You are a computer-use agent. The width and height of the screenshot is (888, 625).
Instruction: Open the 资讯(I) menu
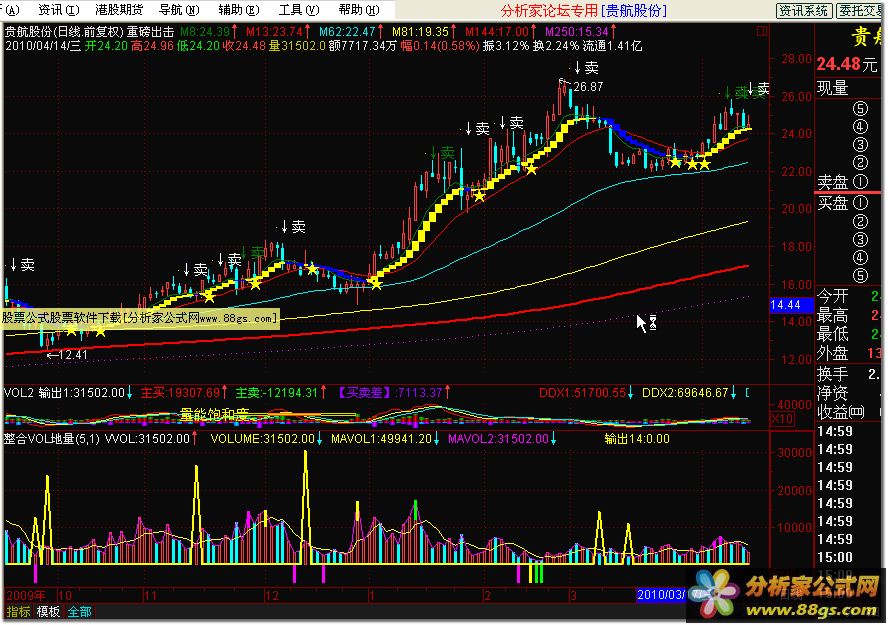click(x=58, y=10)
